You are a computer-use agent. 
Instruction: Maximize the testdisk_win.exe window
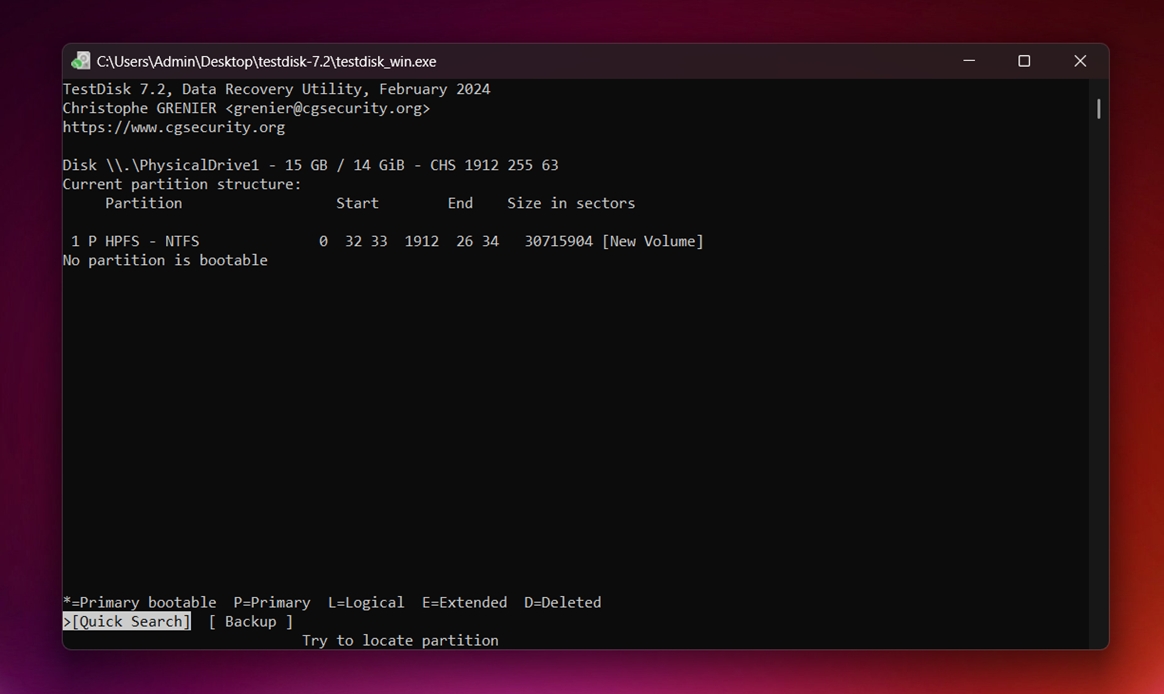click(x=1024, y=61)
